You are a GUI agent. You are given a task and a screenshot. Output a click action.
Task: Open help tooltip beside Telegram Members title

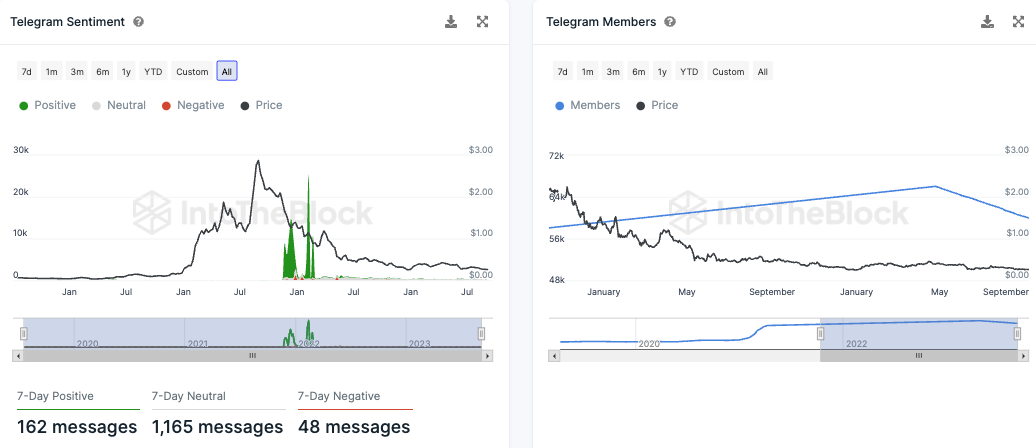click(670, 22)
